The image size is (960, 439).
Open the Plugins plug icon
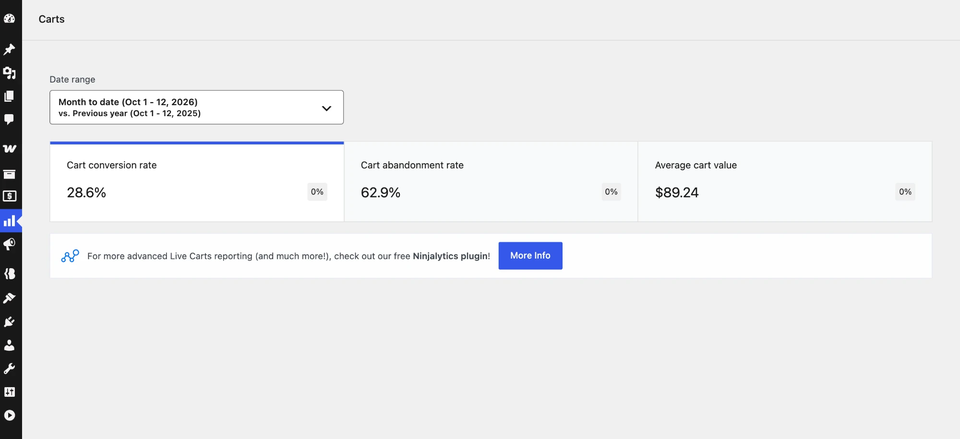pos(9,322)
